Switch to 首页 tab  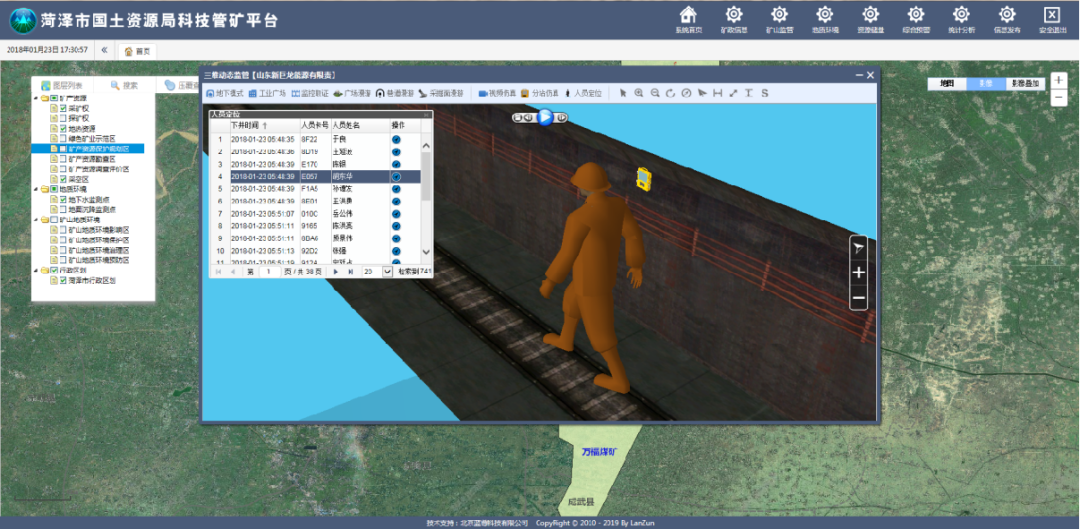click(x=137, y=51)
